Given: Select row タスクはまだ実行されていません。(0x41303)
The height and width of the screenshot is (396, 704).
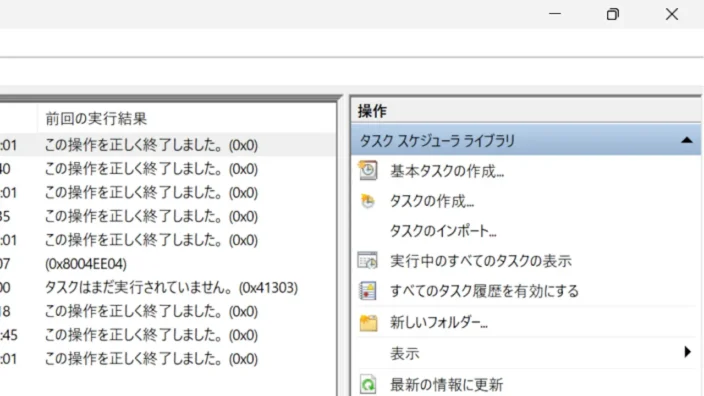Looking at the screenshot, I should click(168, 287).
